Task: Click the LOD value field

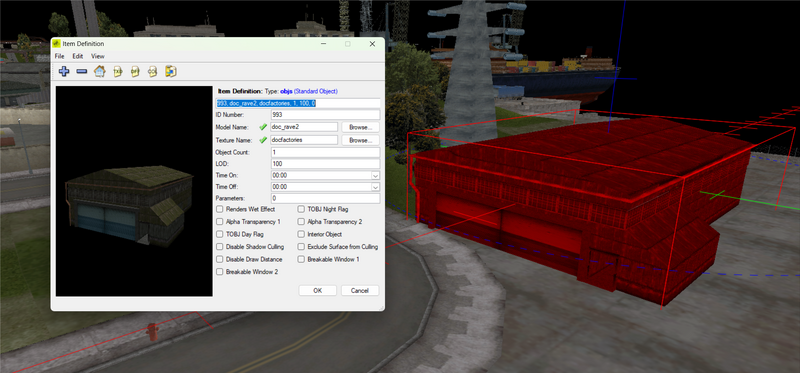Action: click(x=325, y=164)
